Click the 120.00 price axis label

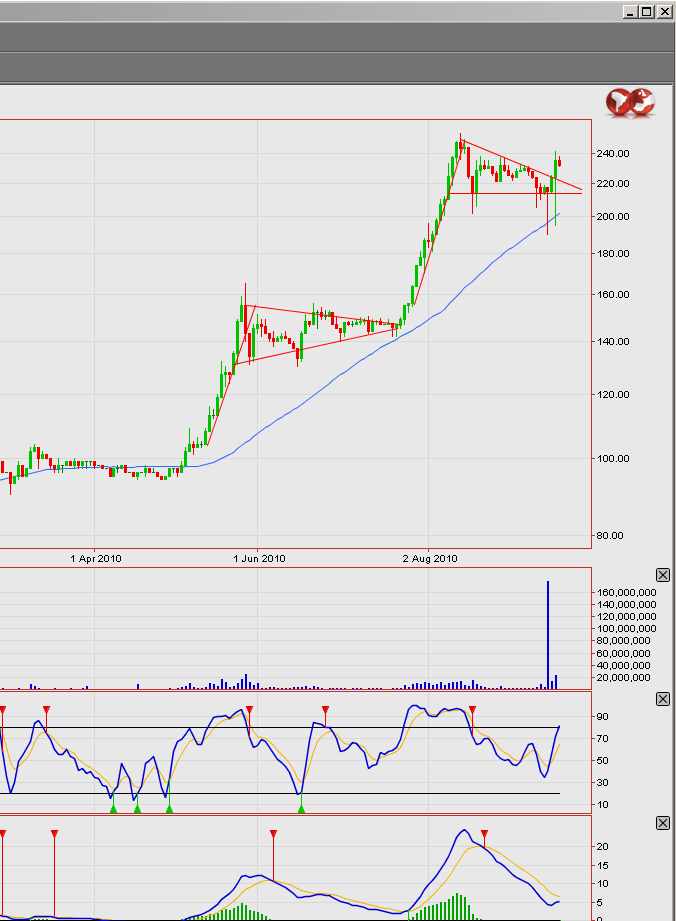pyautogui.click(x=613, y=394)
